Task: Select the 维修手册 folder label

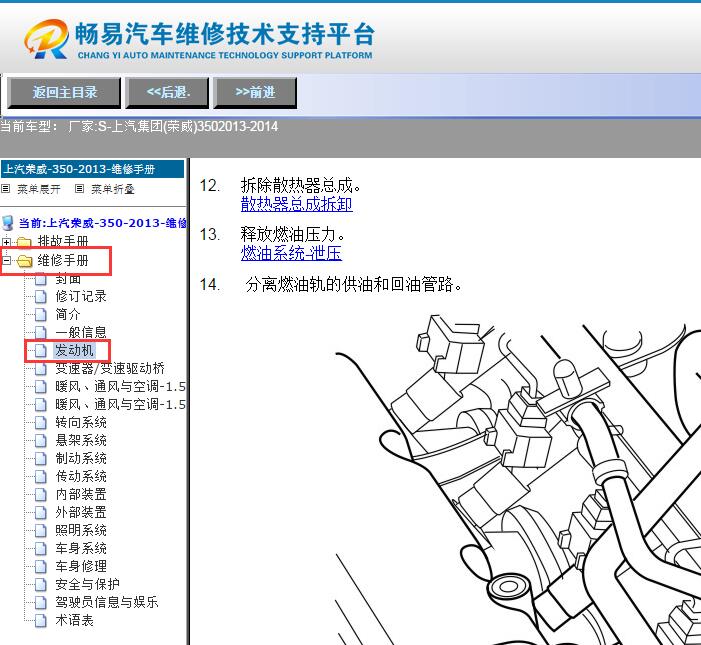Action: coord(63,260)
